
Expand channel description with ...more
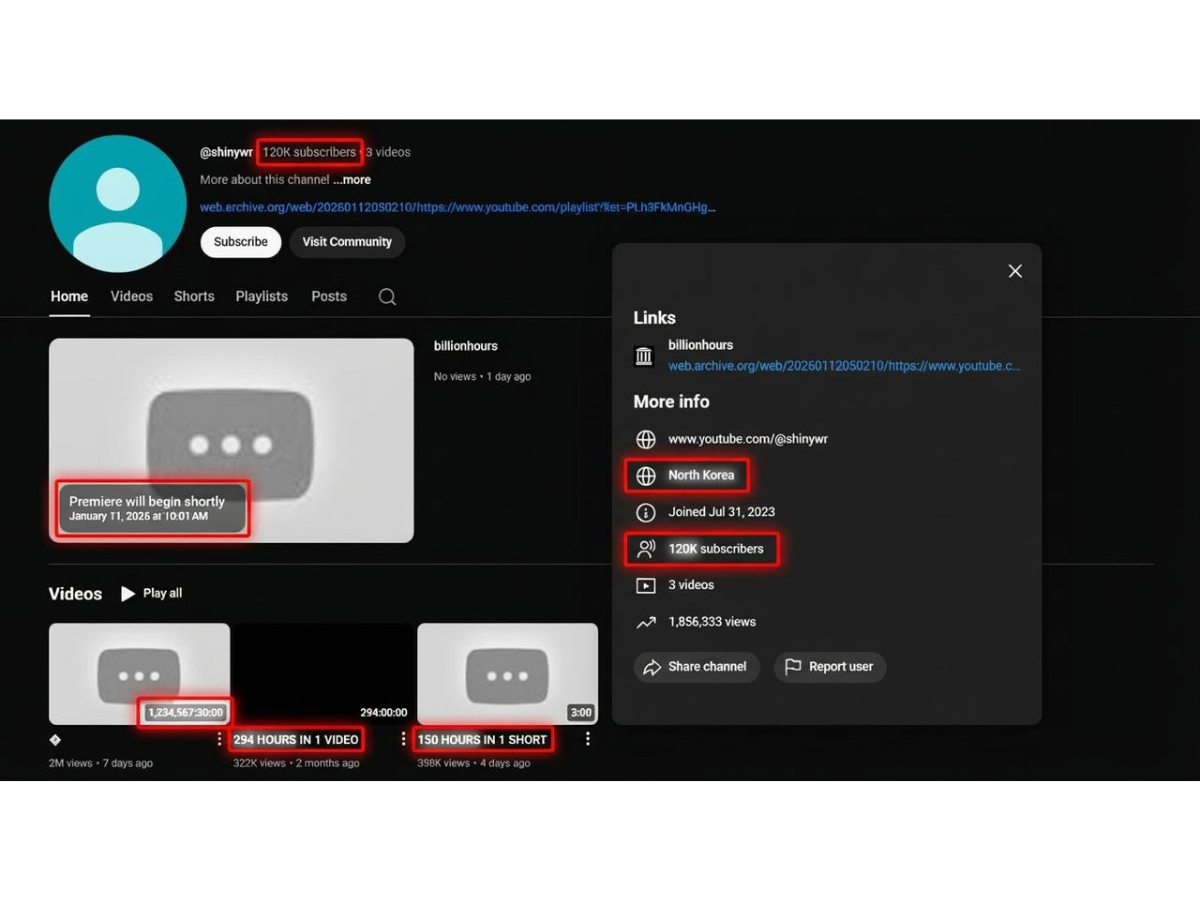tap(352, 180)
